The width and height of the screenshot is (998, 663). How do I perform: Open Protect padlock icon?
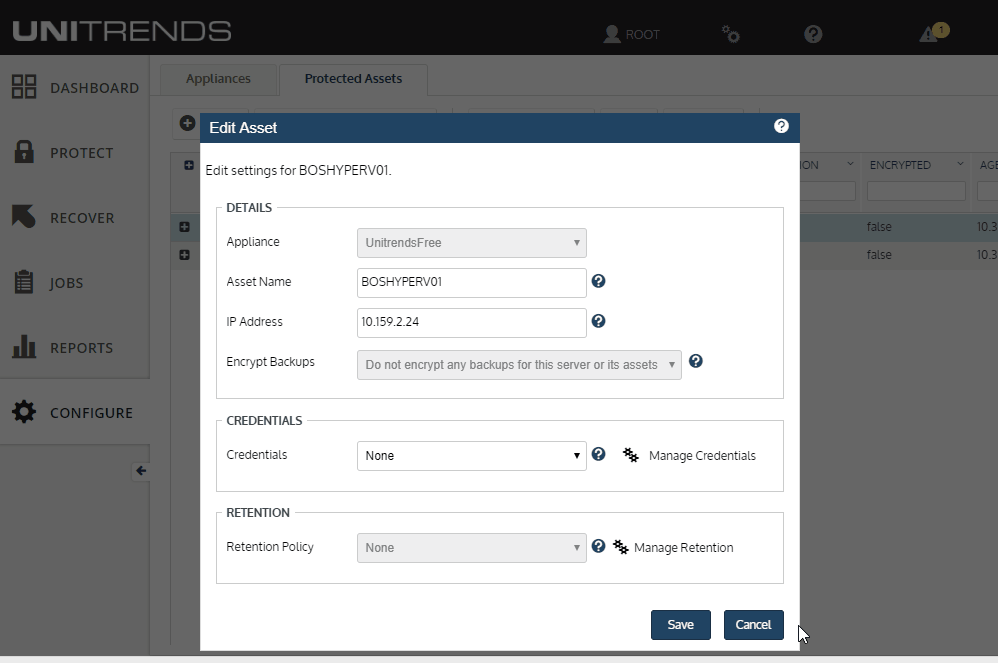(24, 151)
